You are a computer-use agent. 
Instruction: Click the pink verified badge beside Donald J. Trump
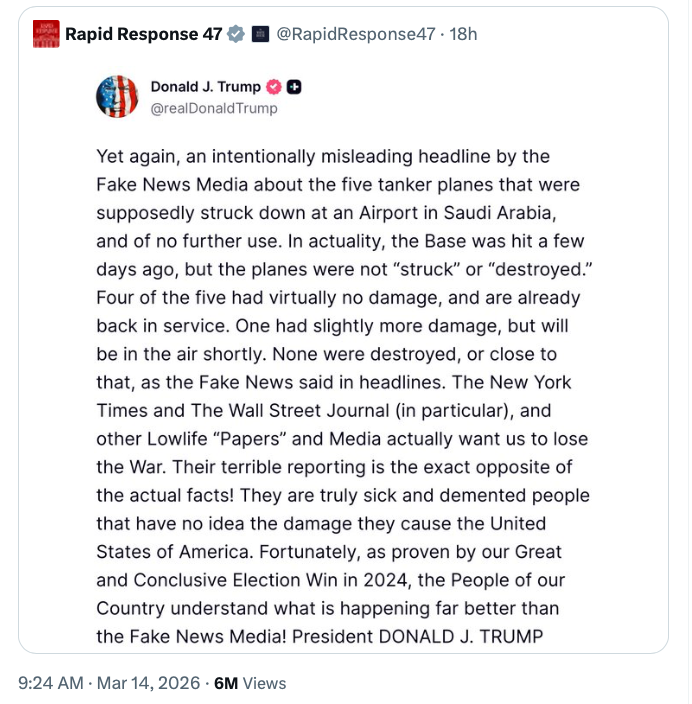point(273,87)
